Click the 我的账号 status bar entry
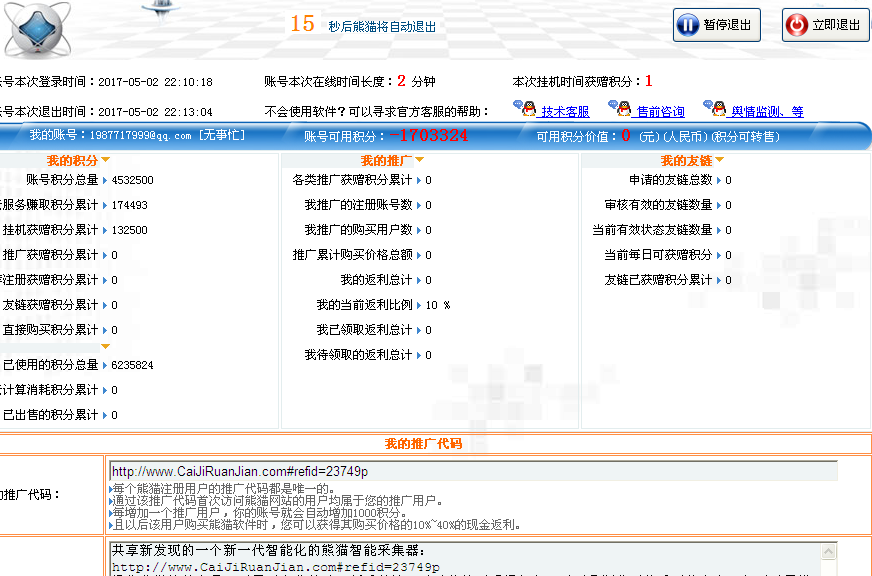 pos(137,135)
